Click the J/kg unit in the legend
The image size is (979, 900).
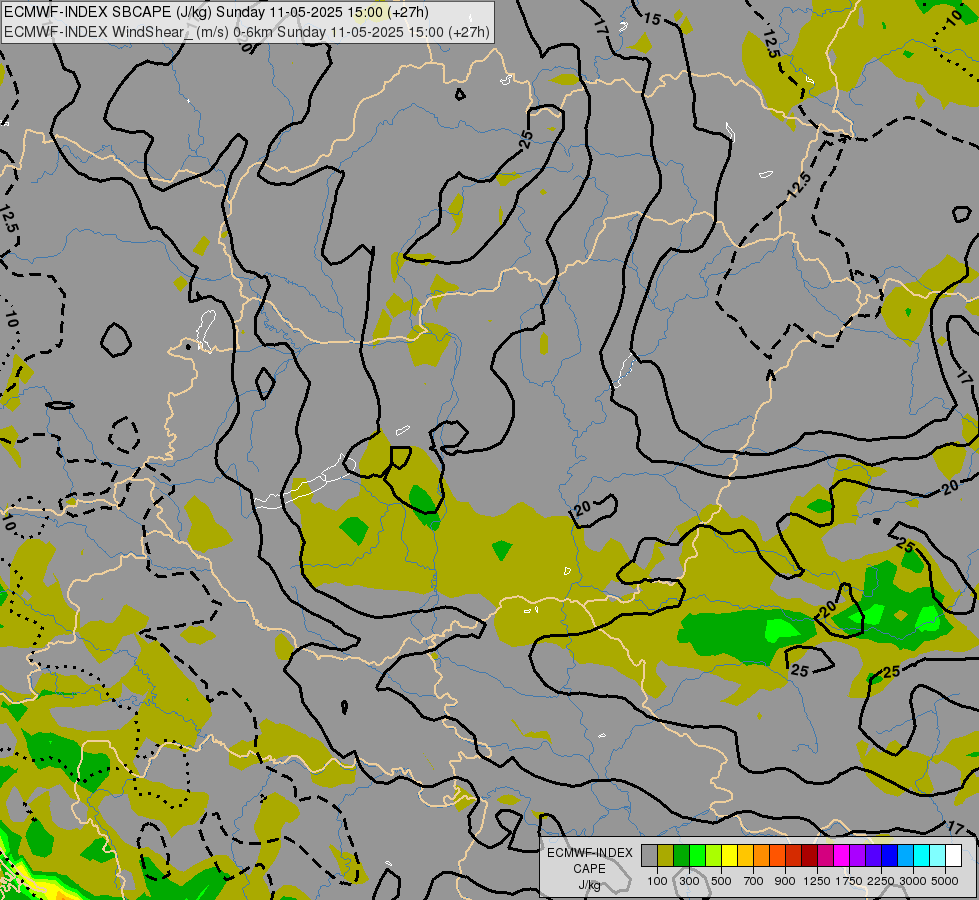(589, 885)
